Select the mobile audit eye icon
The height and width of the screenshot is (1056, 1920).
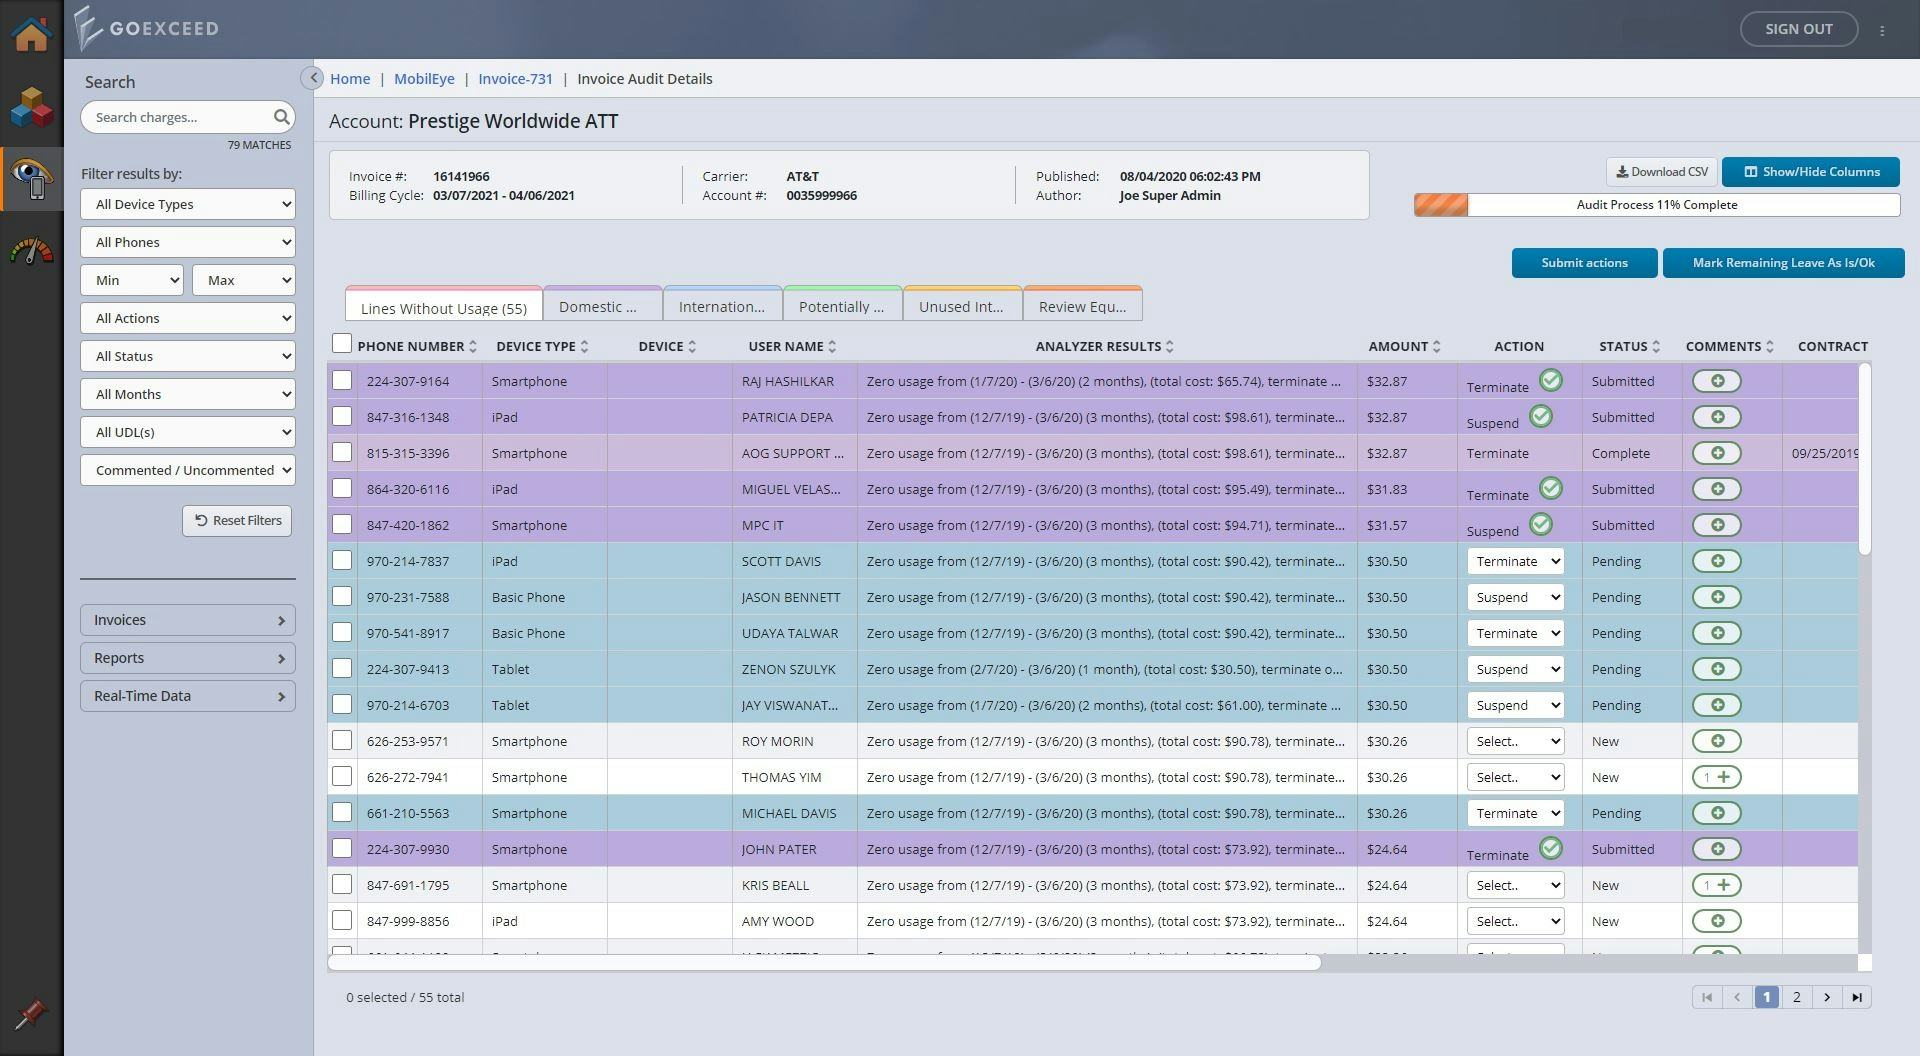31,179
